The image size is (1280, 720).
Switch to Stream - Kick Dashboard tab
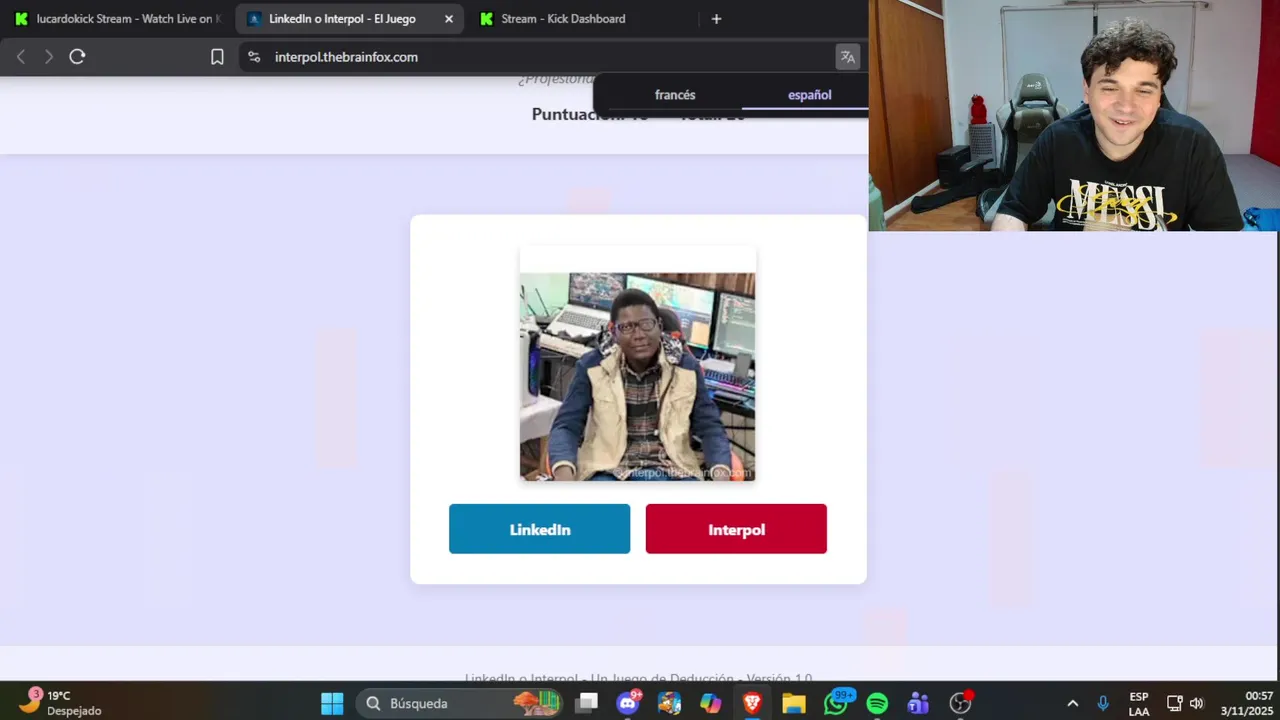[563, 19]
